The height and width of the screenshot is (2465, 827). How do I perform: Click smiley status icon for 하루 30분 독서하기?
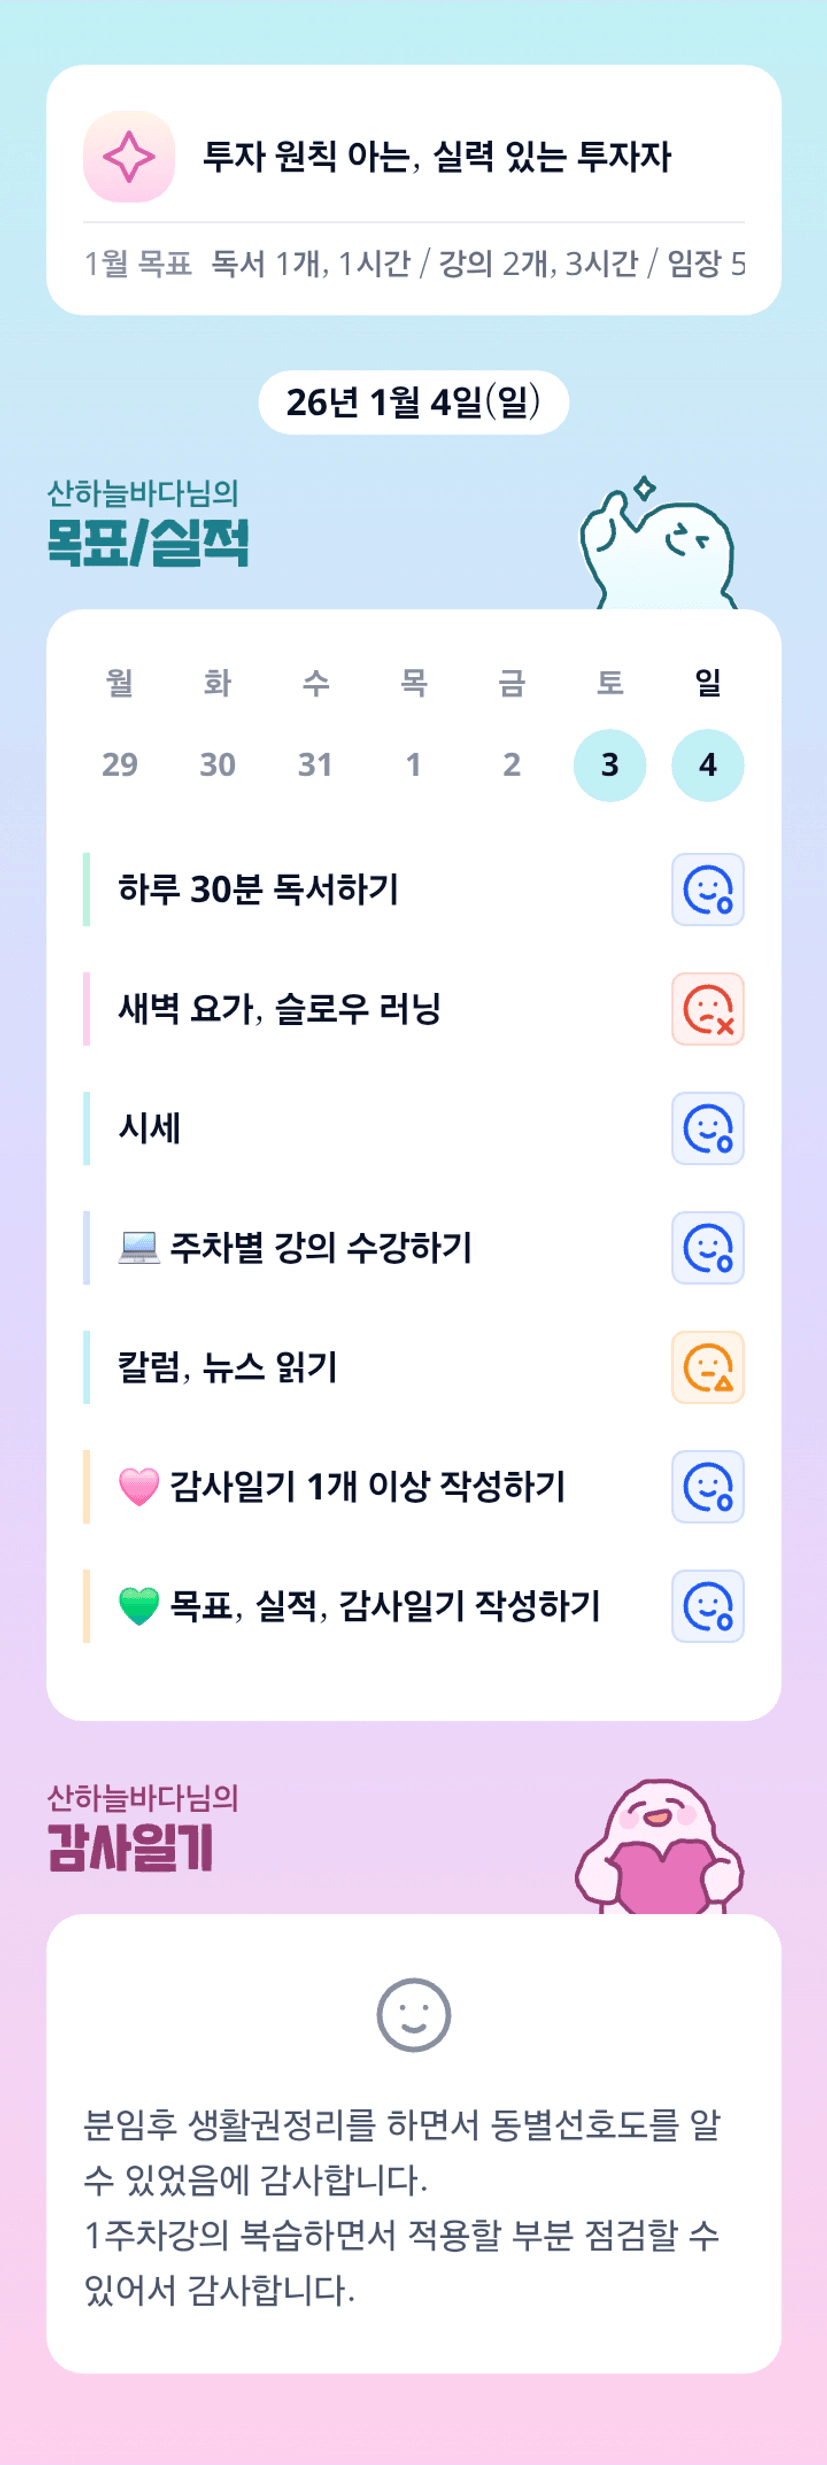coord(707,889)
